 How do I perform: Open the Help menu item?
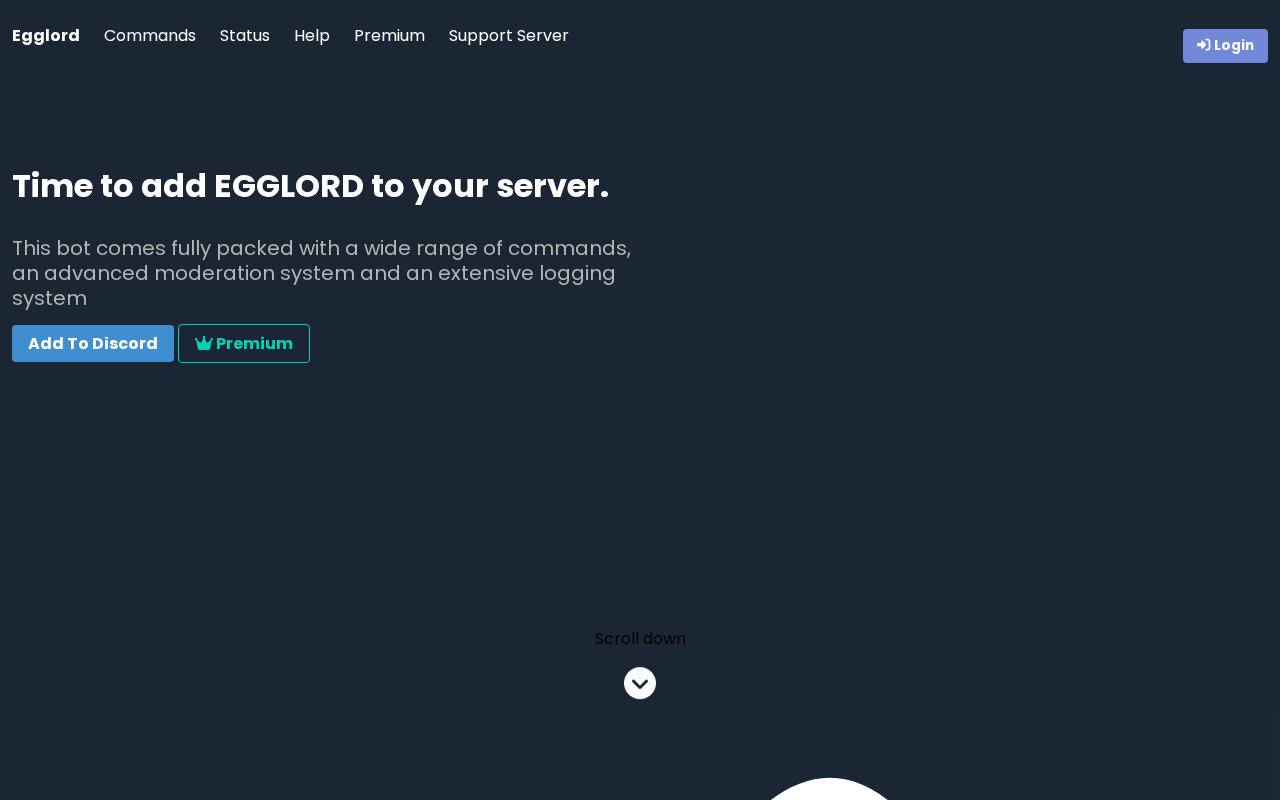click(x=312, y=36)
